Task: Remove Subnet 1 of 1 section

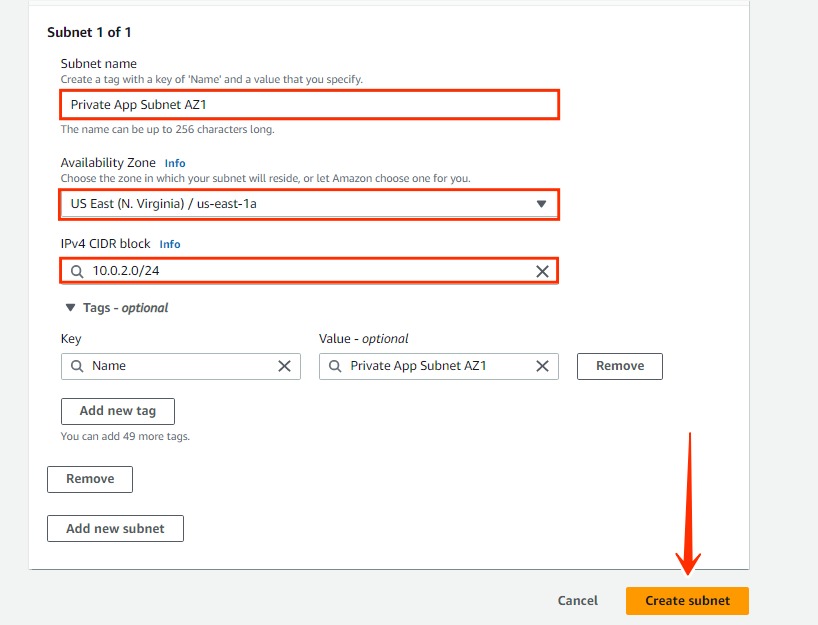Action: tap(90, 479)
